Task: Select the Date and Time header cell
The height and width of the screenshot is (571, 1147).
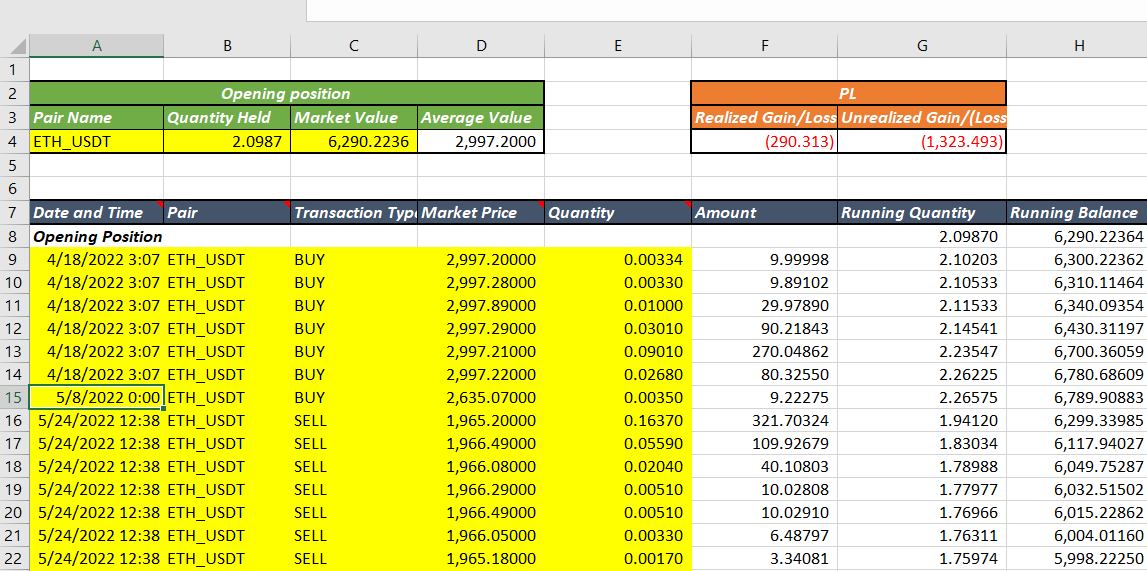Action: tap(97, 213)
